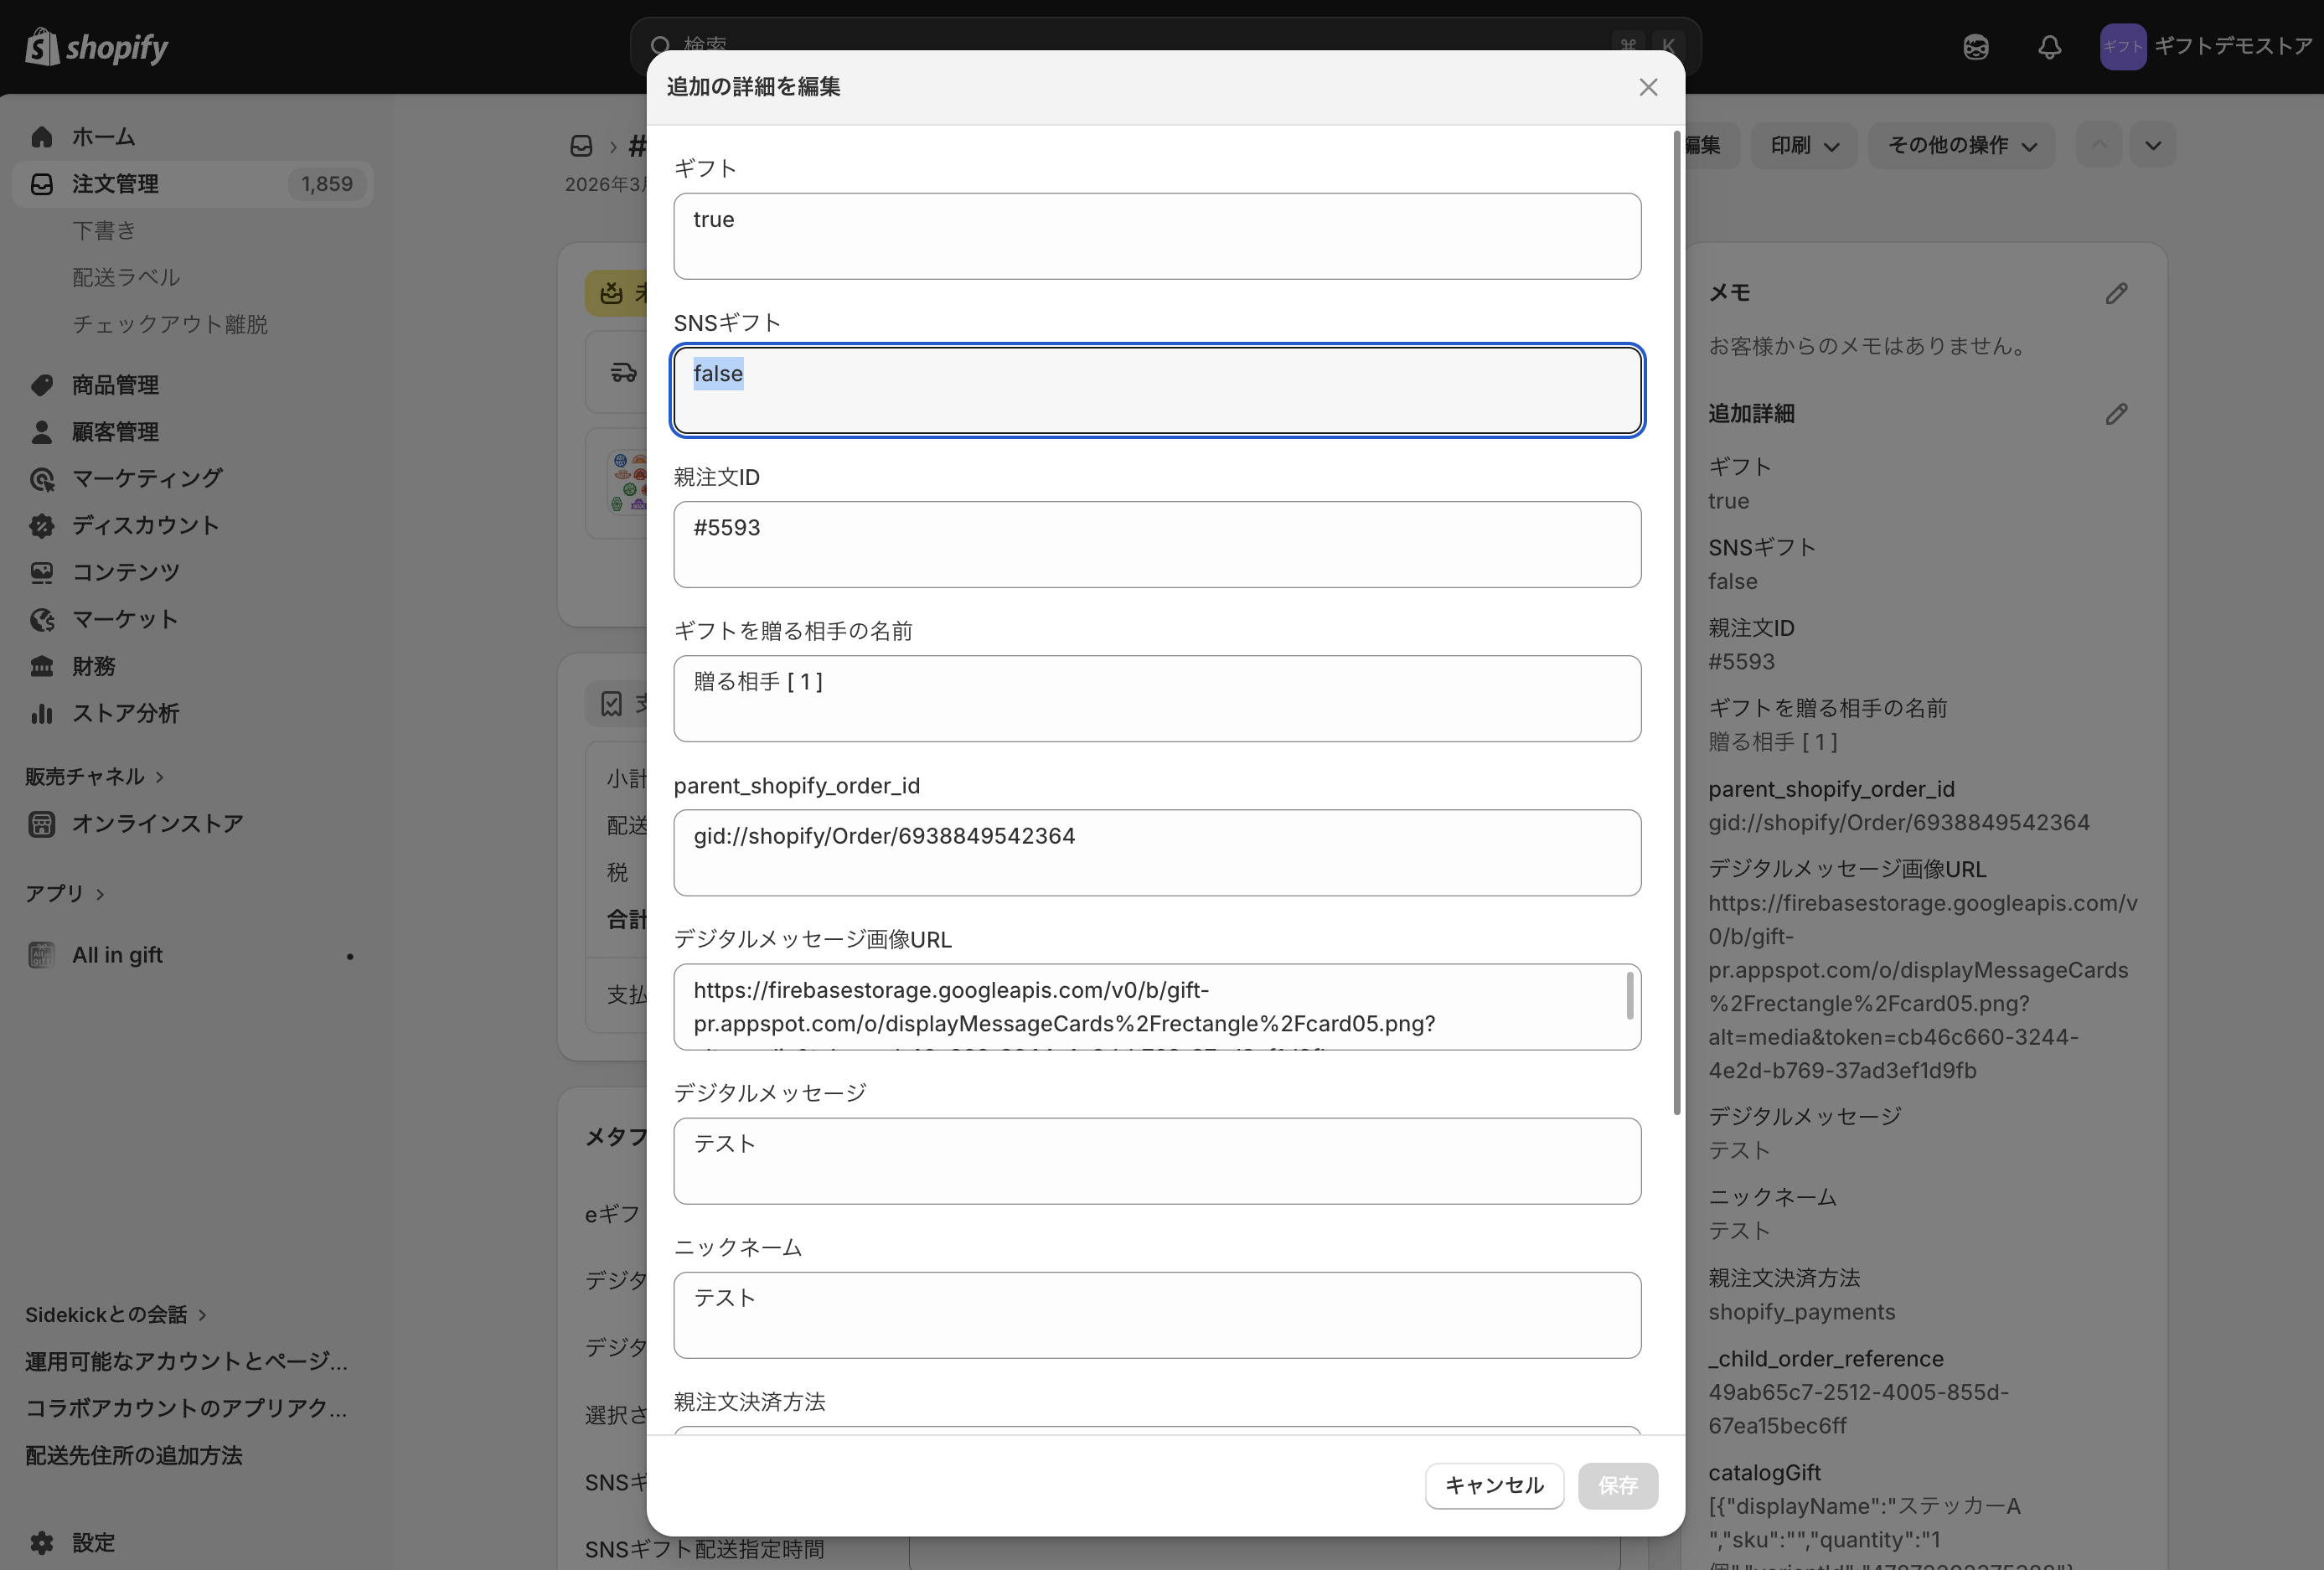Click the pencil icon beside 追加詳細
The width and height of the screenshot is (2324, 1570).
(x=2116, y=413)
